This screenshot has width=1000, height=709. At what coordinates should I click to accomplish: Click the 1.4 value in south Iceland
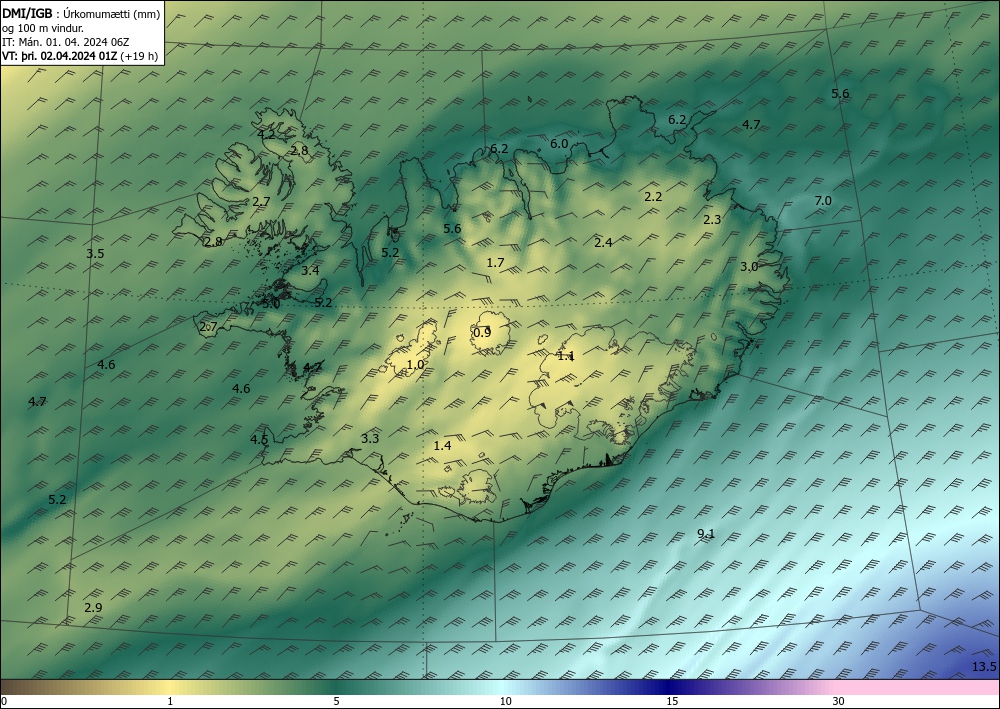click(x=442, y=445)
